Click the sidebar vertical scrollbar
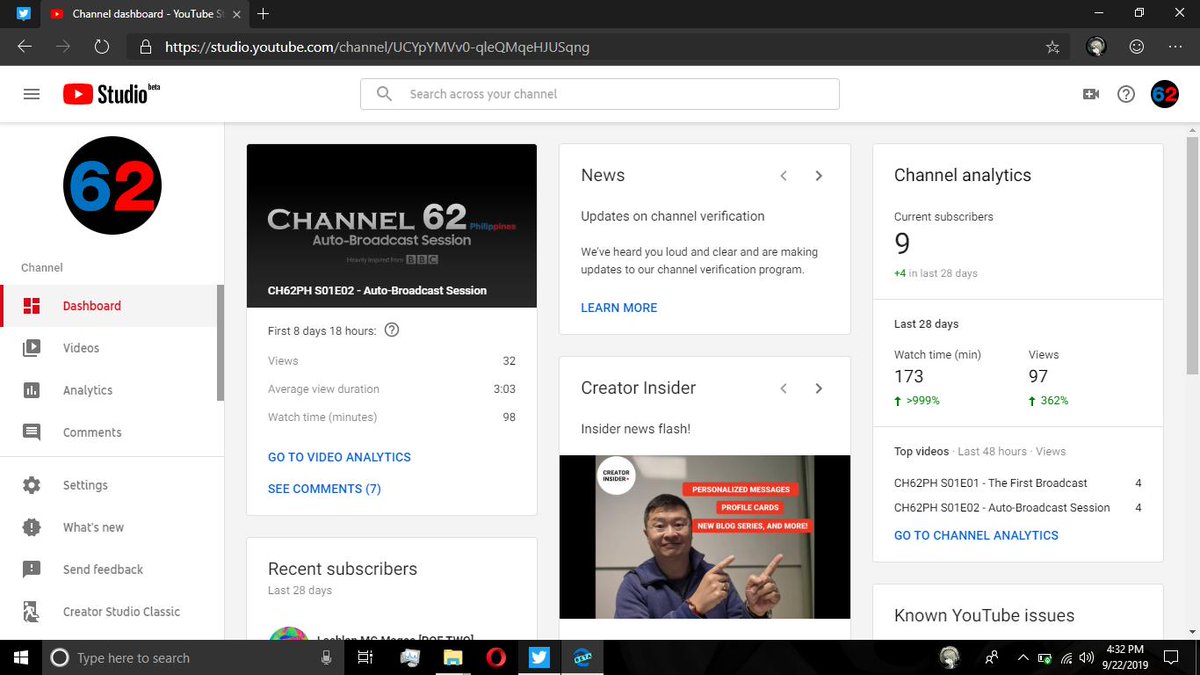 (x=220, y=342)
